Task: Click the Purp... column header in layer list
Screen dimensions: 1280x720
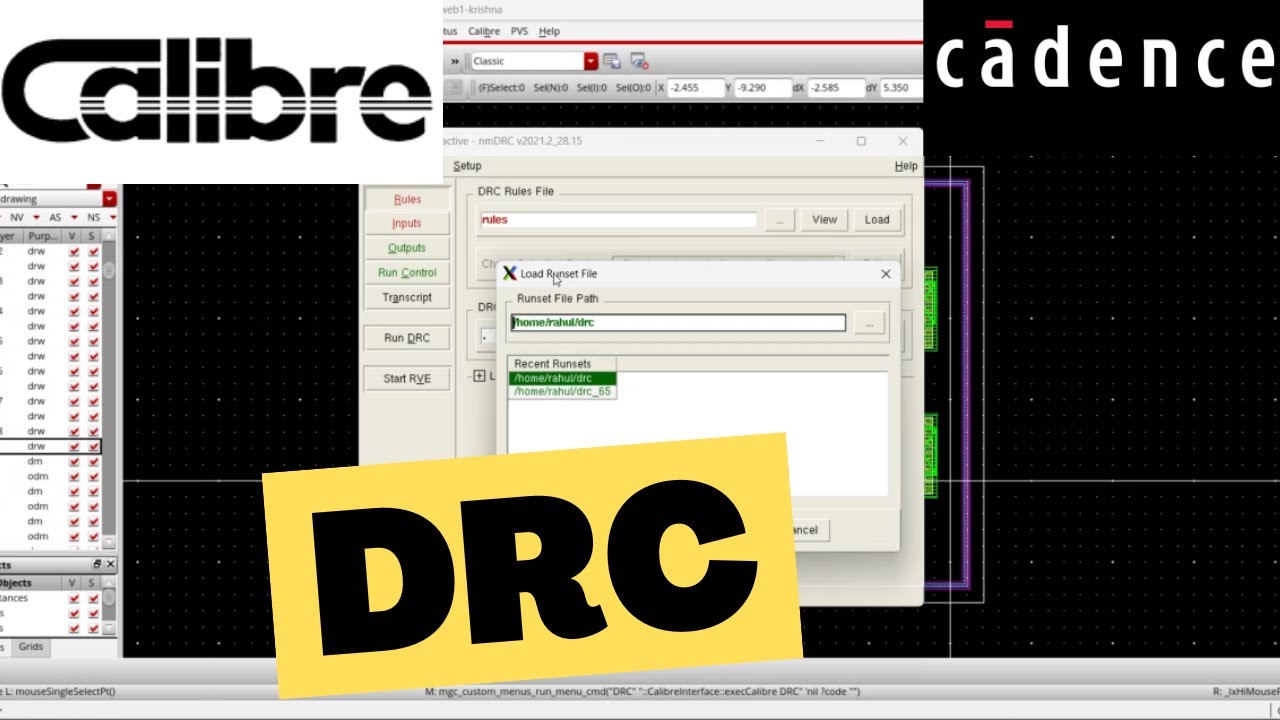Action: pos(44,236)
